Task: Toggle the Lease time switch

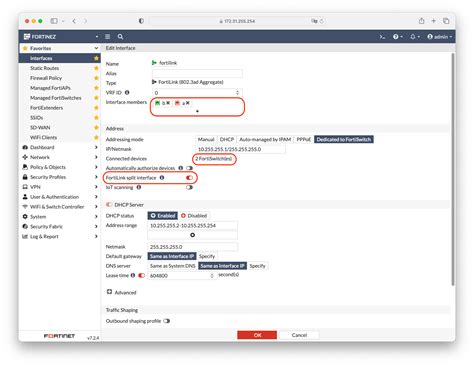Action: (141, 276)
